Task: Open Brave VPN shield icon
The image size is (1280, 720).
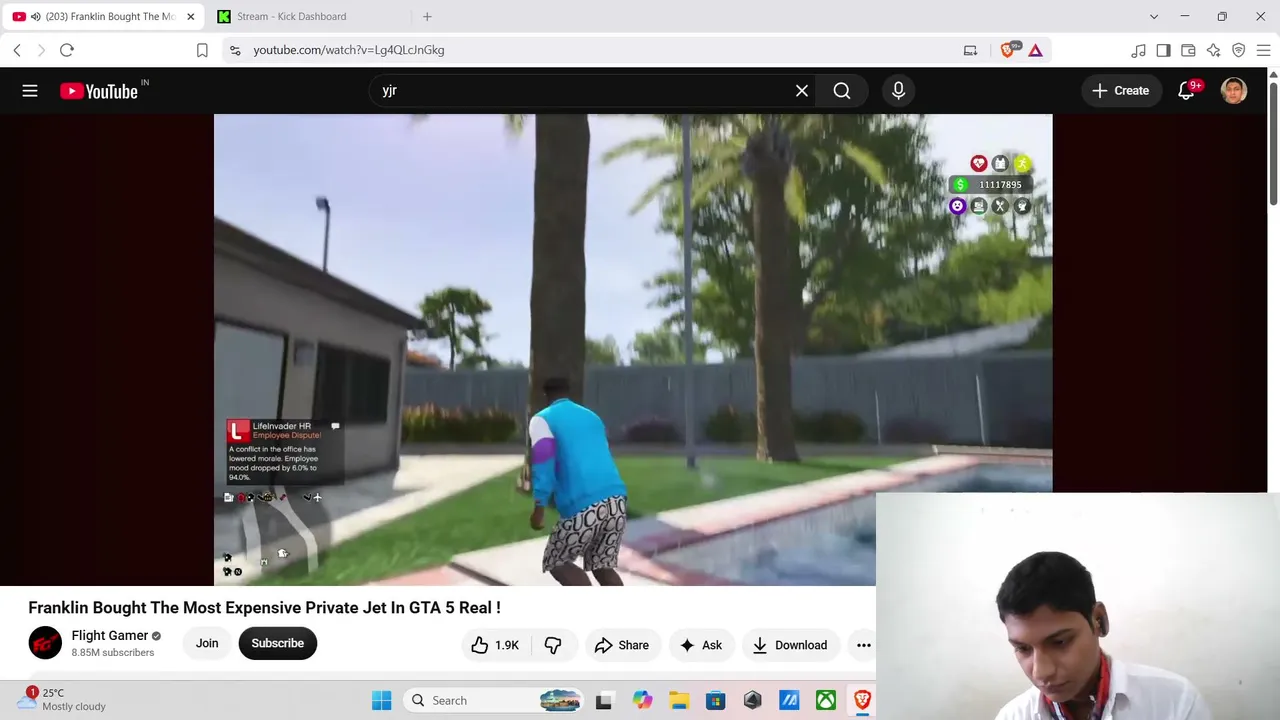Action: click(x=1238, y=50)
